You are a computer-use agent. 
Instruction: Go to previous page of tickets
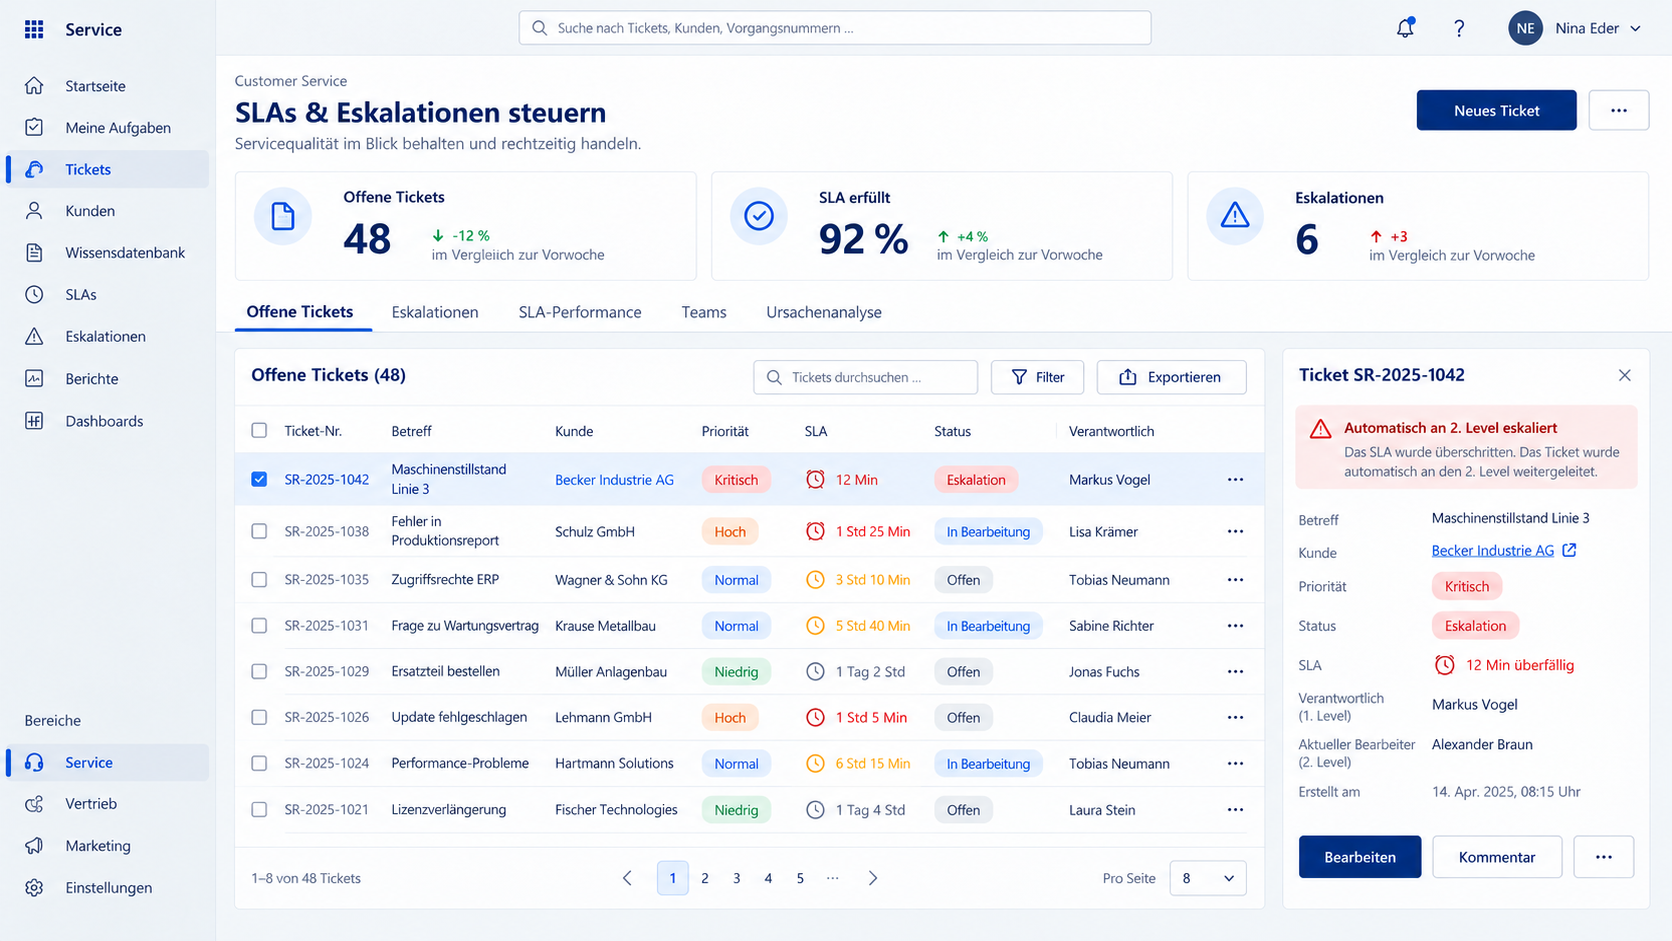click(x=627, y=878)
